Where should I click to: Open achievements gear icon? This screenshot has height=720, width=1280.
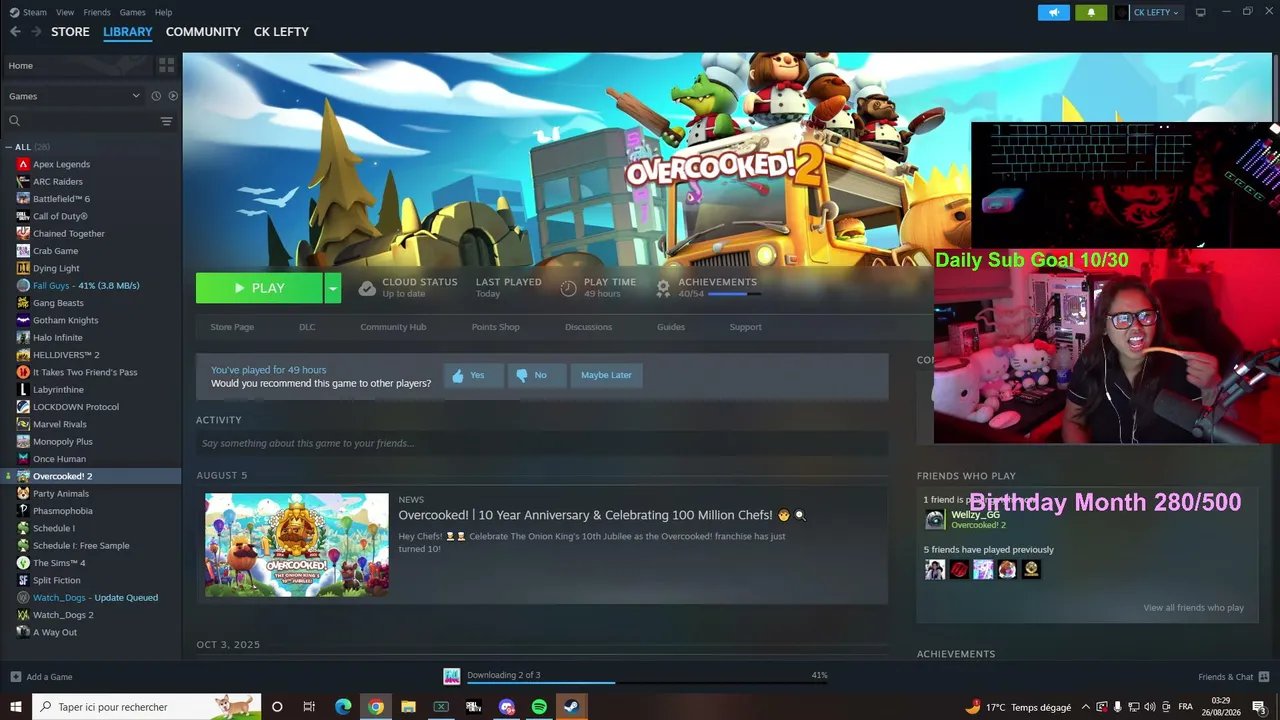663,288
